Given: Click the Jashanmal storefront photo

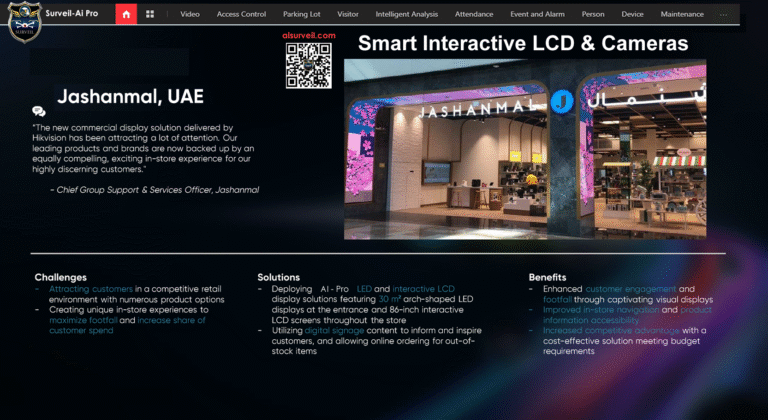Looking at the screenshot, I should [525, 149].
